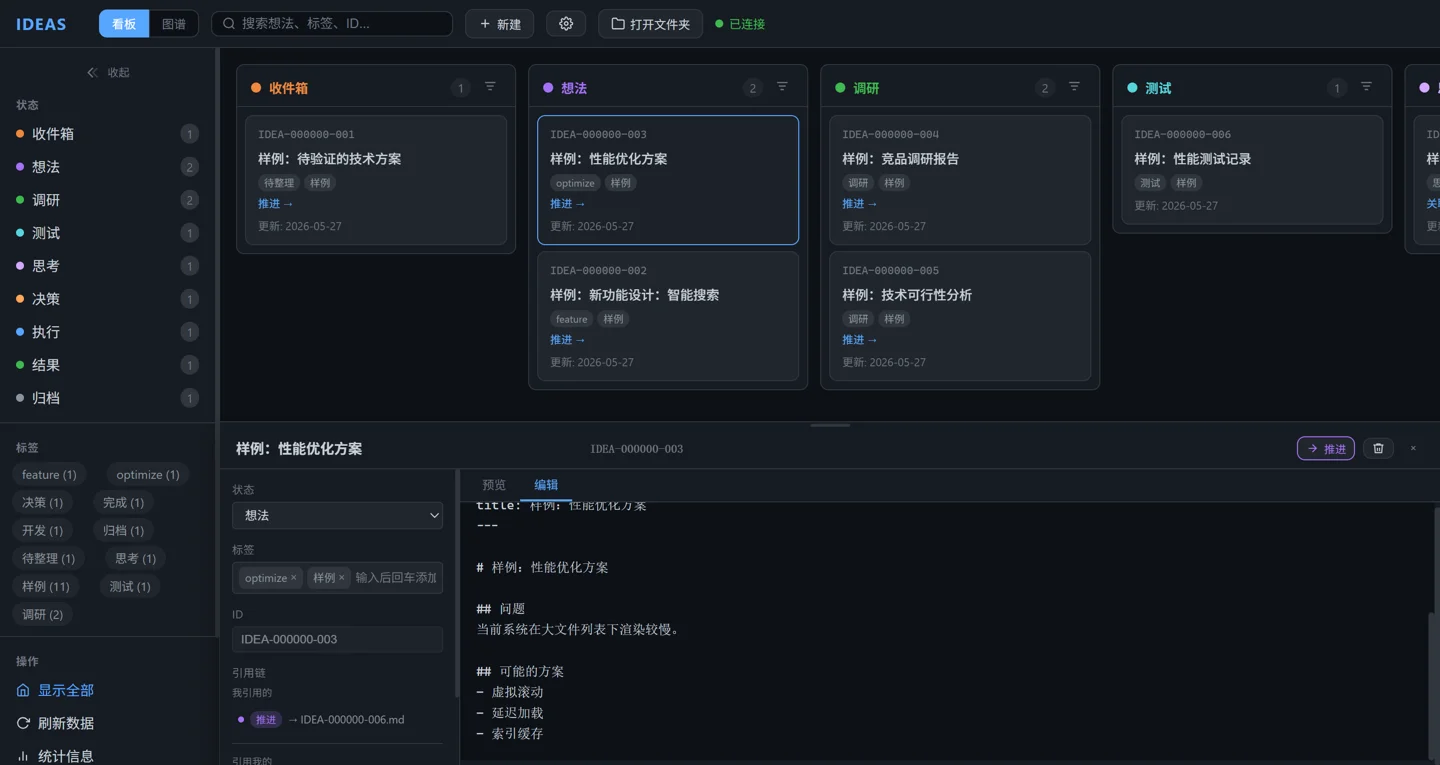Click the panel resize handle above detail

click(x=830, y=425)
